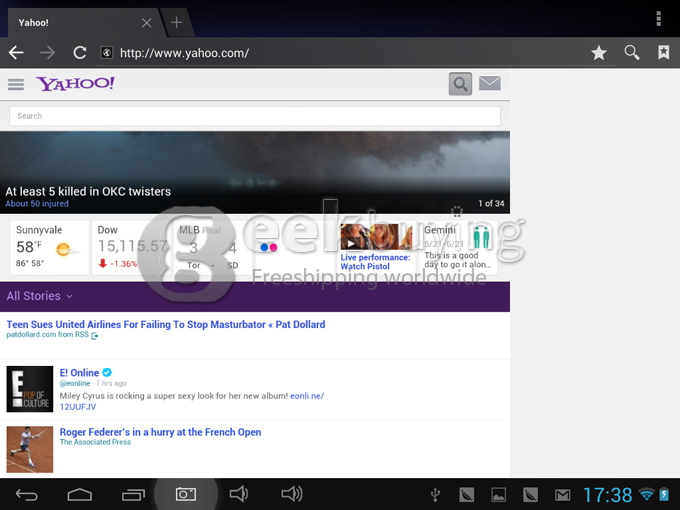Expand the All Stories dropdown
Viewport: 680px width, 510px height.
coord(39,296)
